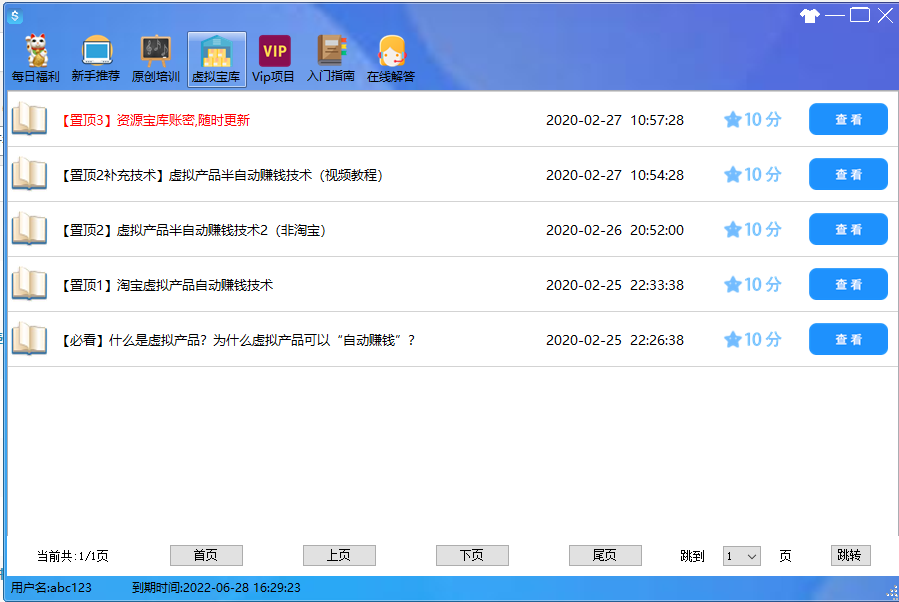Go to next page with 下页
Image resolution: width=899 pixels, height=602 pixels.
click(472, 556)
